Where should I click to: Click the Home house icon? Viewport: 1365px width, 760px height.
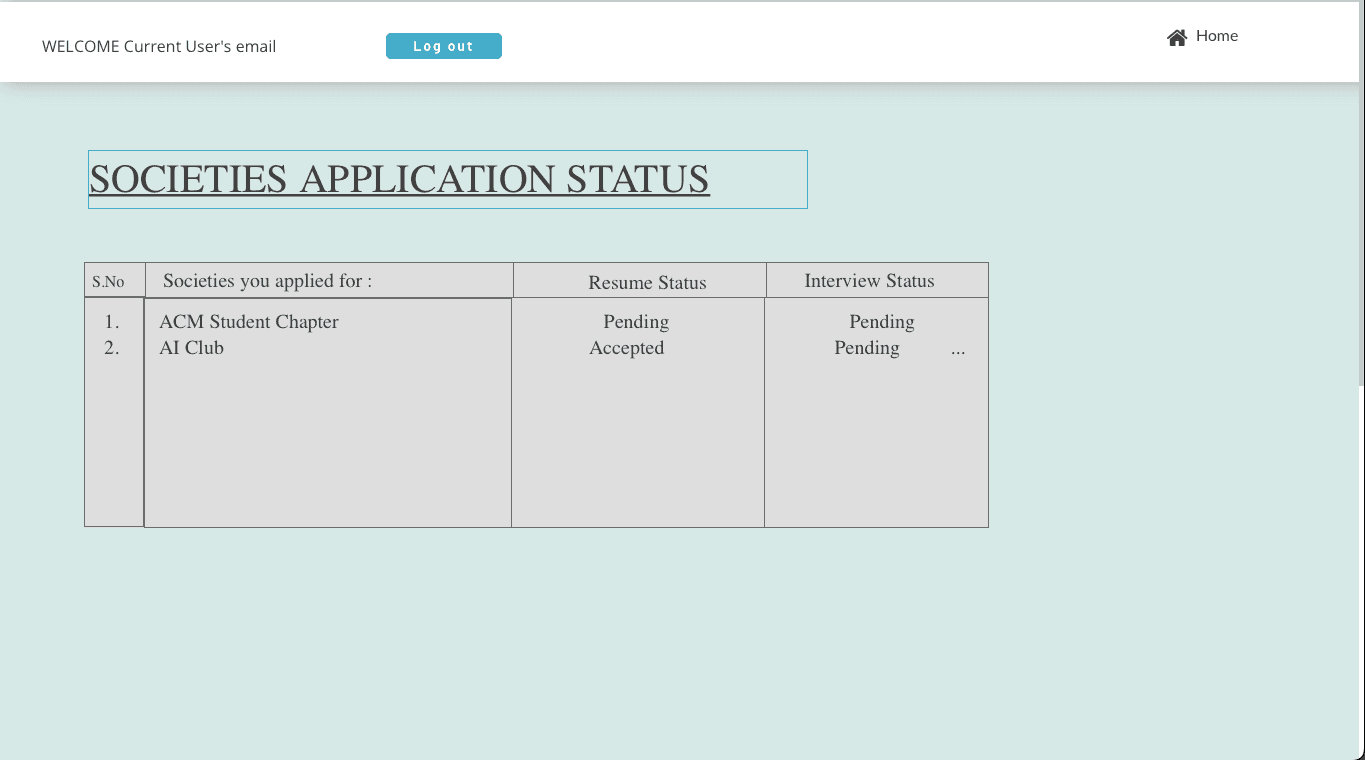click(1177, 38)
